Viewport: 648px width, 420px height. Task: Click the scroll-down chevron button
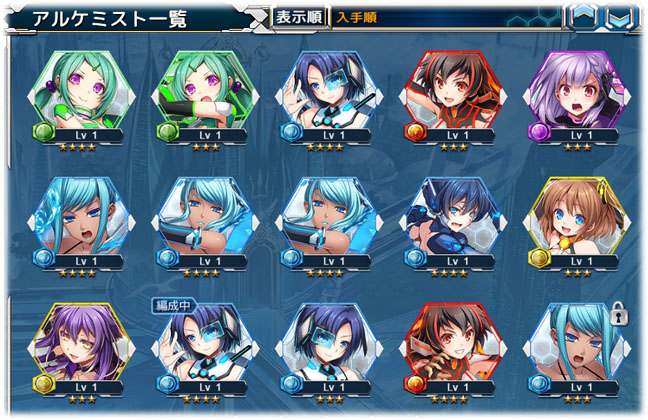point(620,17)
